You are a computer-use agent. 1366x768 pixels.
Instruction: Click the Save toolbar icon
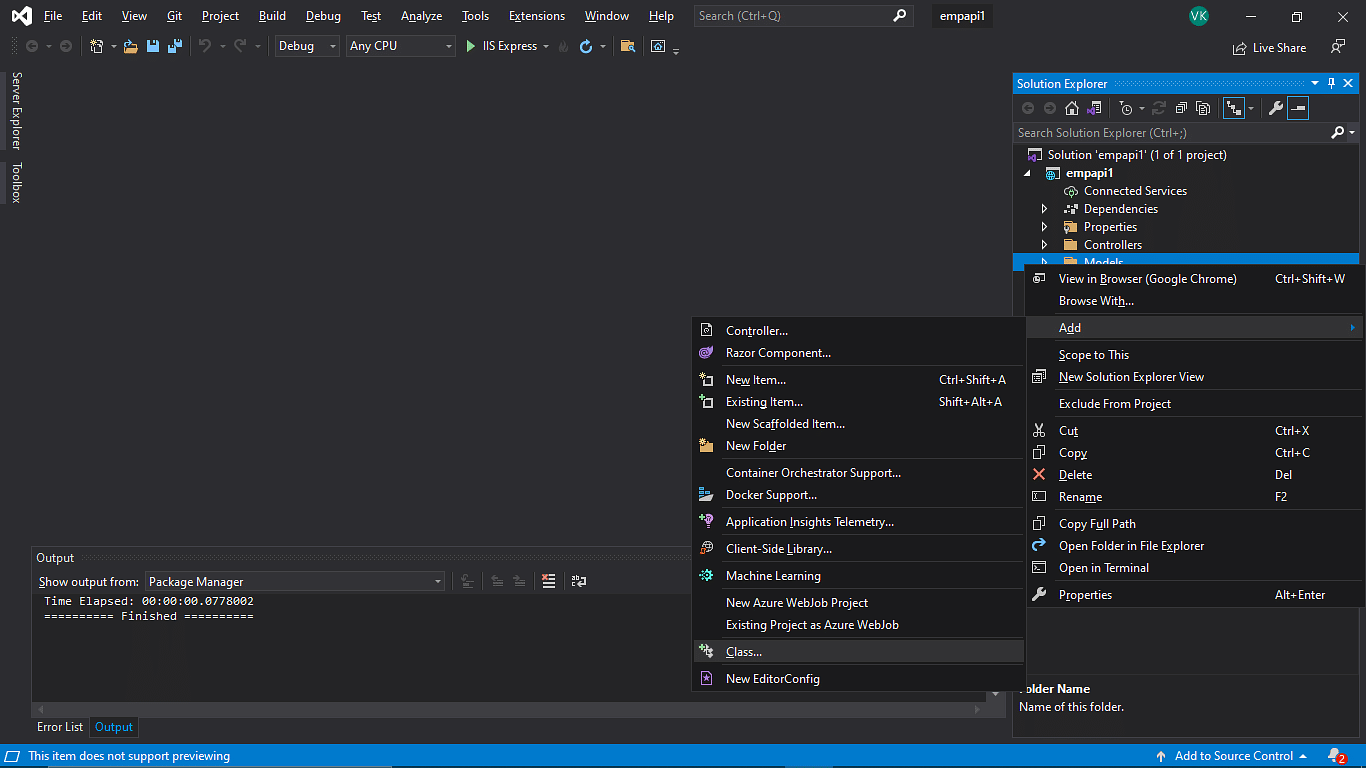click(153, 46)
